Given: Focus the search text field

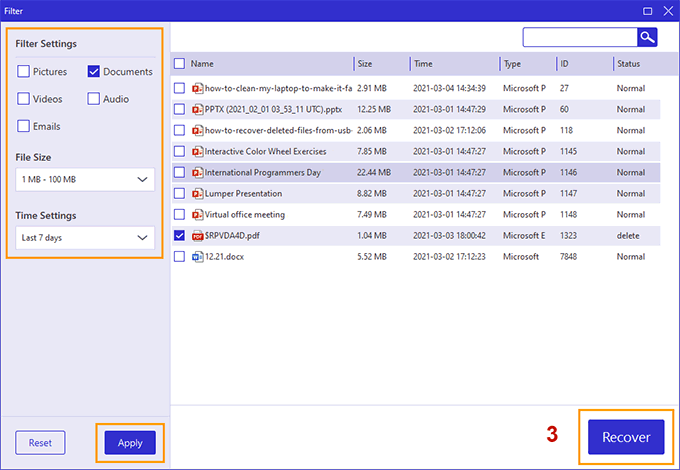Looking at the screenshot, I should click(580, 37).
